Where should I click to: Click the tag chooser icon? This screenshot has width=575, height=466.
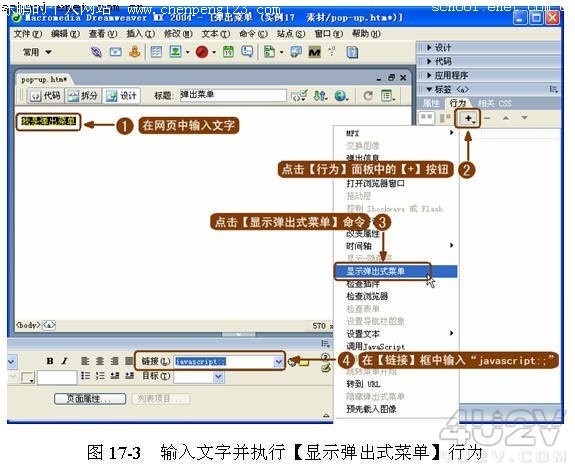coord(296,52)
